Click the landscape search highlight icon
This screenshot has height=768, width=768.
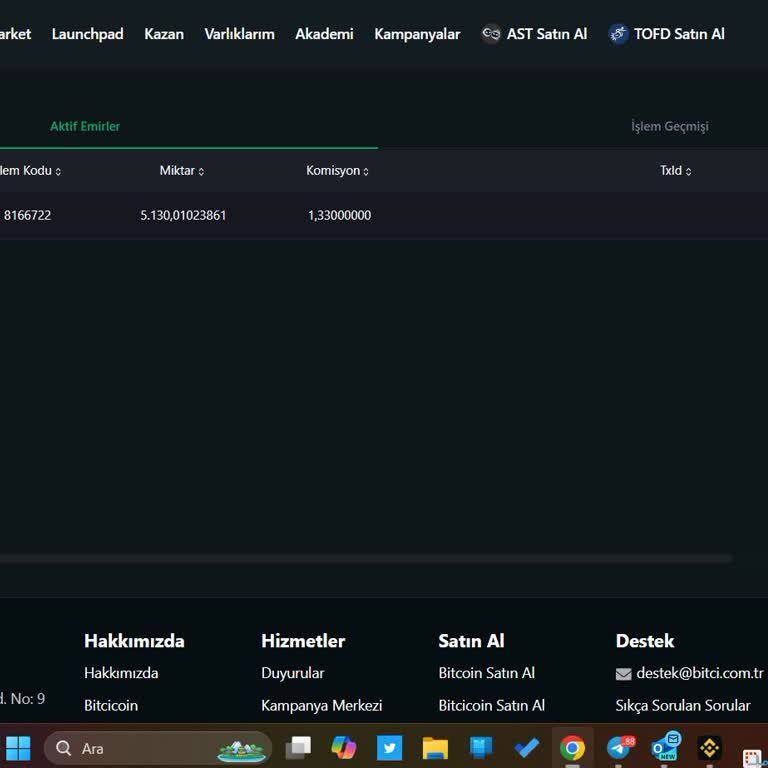241,749
